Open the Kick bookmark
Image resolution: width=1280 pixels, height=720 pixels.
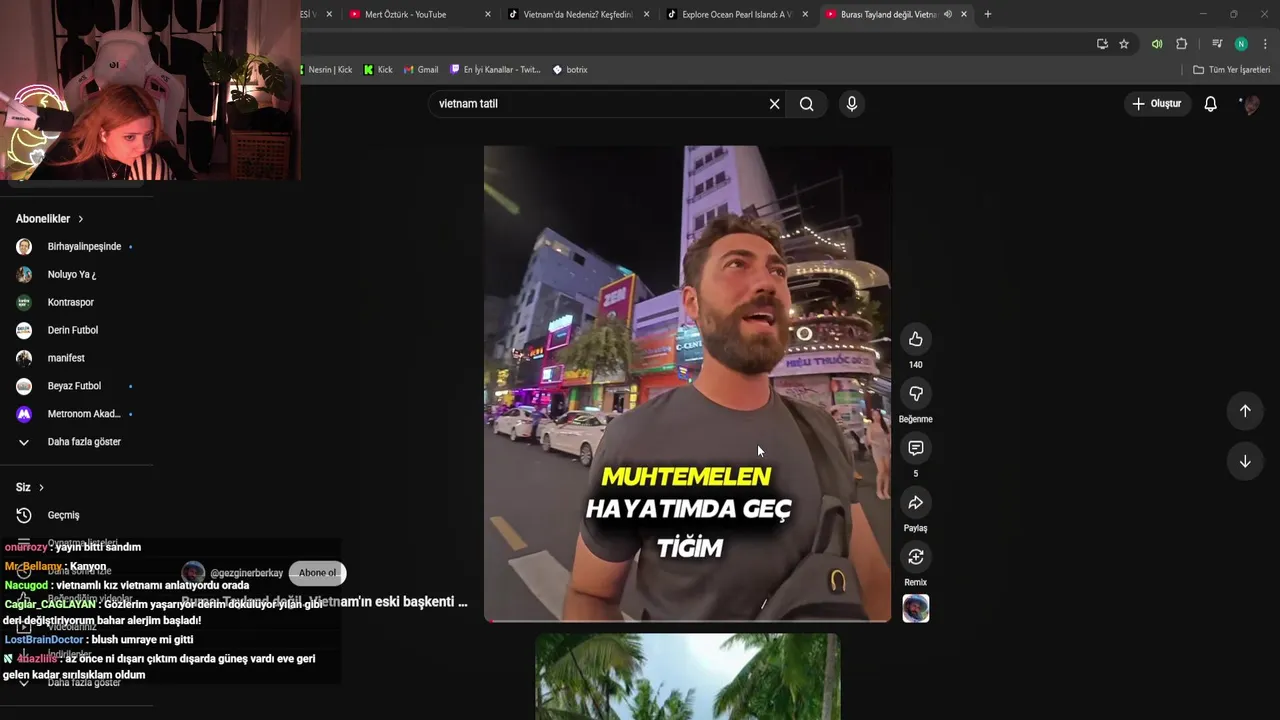click(x=378, y=70)
